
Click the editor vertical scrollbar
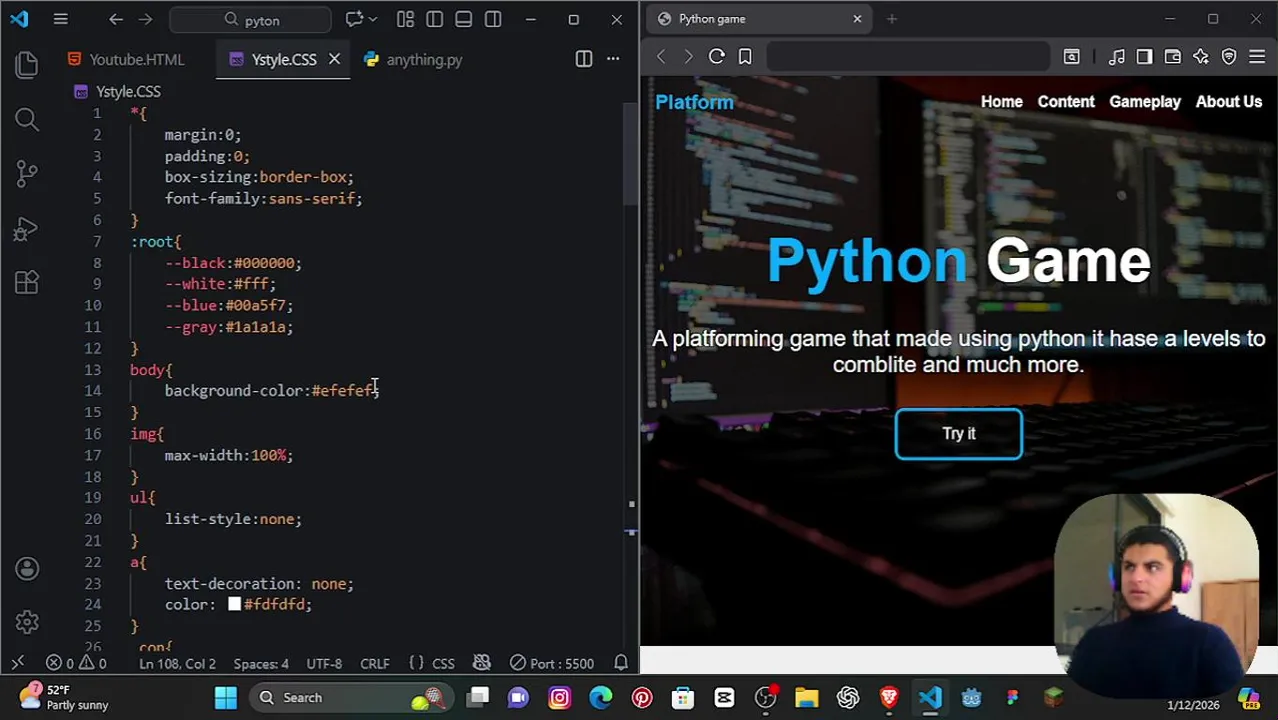[631, 153]
